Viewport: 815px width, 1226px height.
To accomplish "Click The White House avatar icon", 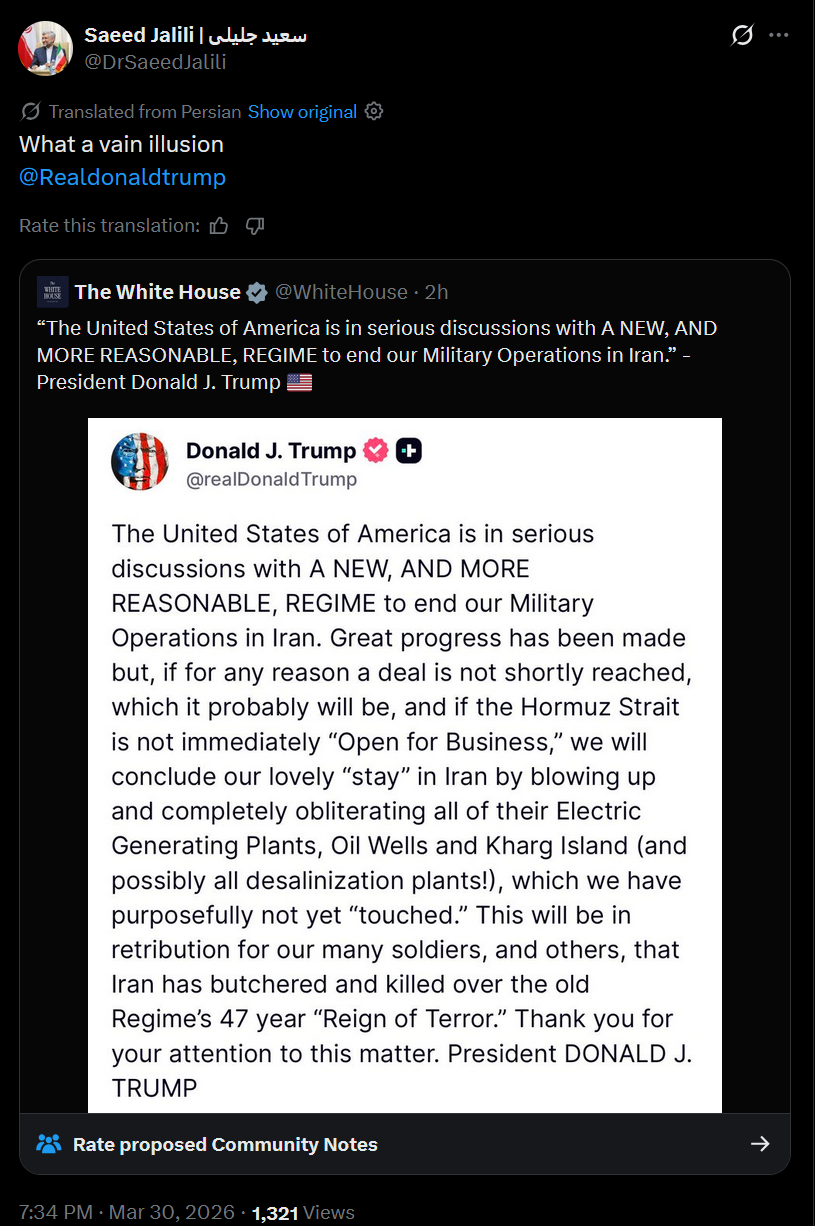I will tap(52, 292).
